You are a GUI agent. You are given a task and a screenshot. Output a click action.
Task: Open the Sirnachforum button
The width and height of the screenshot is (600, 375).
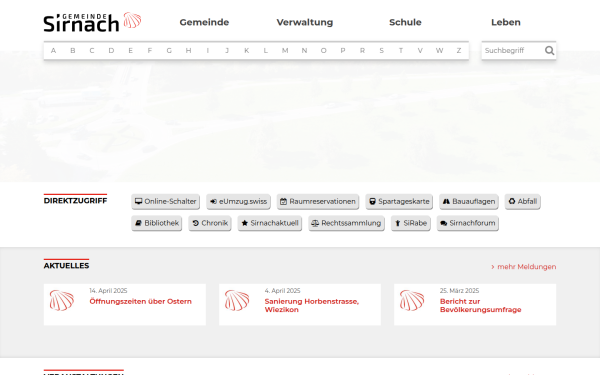coord(468,223)
